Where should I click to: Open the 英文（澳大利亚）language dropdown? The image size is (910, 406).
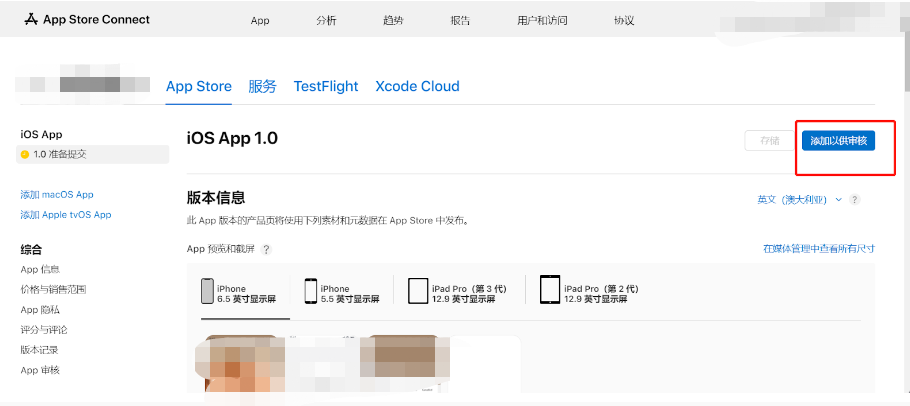click(x=800, y=200)
